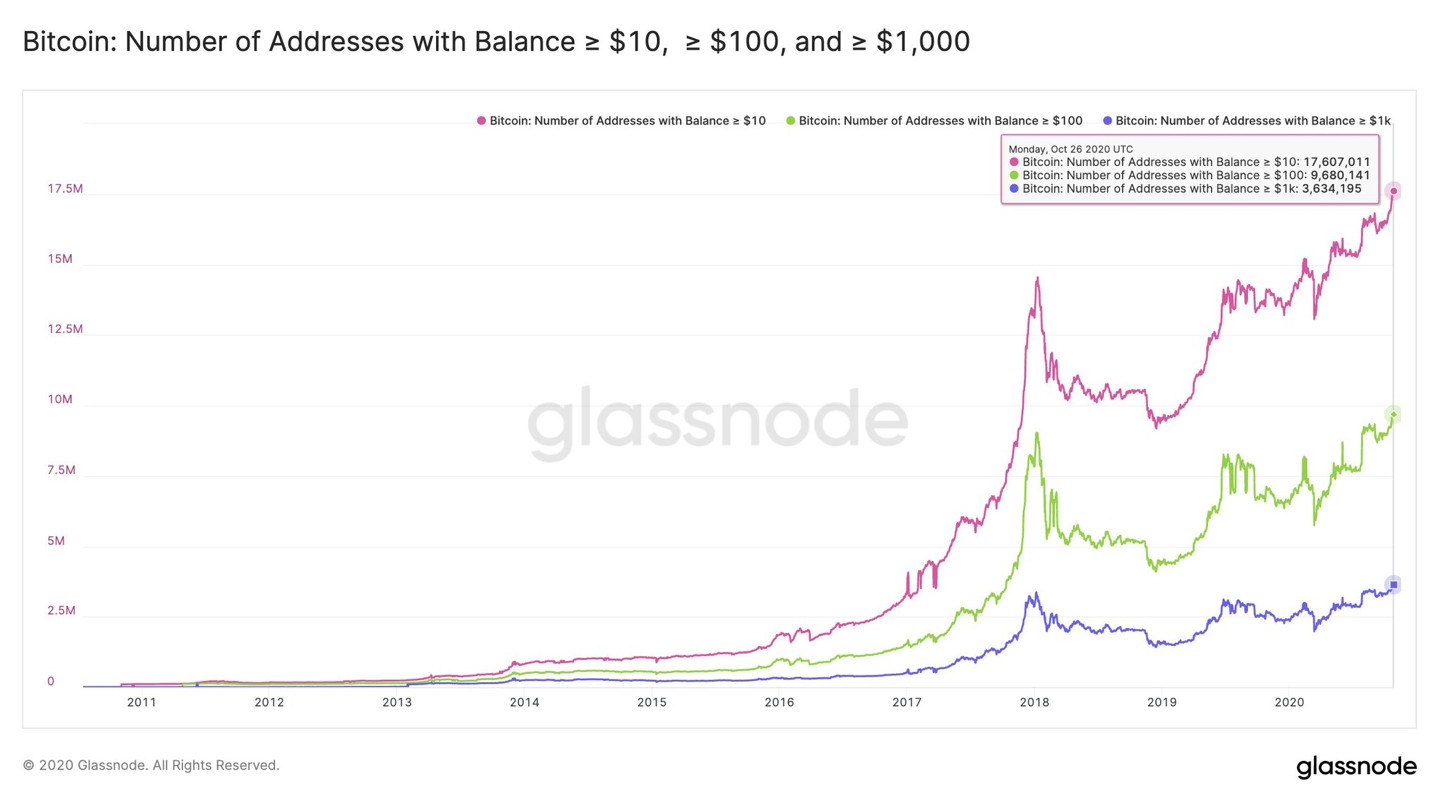Image resolution: width=1440 pixels, height=804 pixels.
Task: Click the chart title about Bitcoin addresses
Action: point(496,42)
